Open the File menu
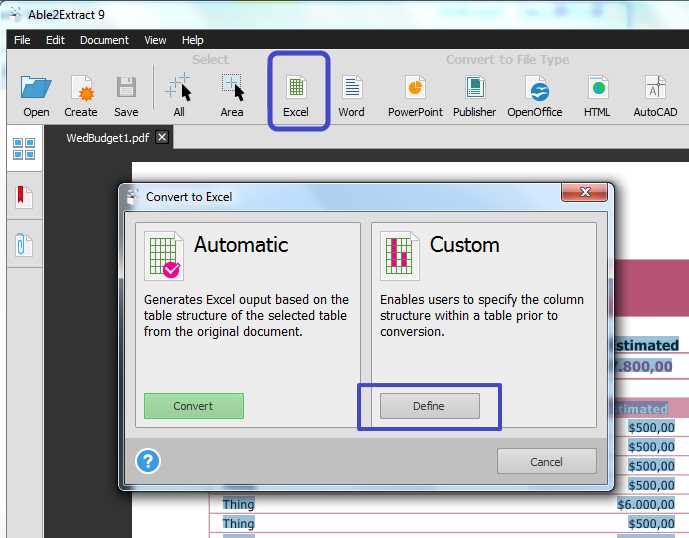The image size is (689, 538). [x=22, y=40]
